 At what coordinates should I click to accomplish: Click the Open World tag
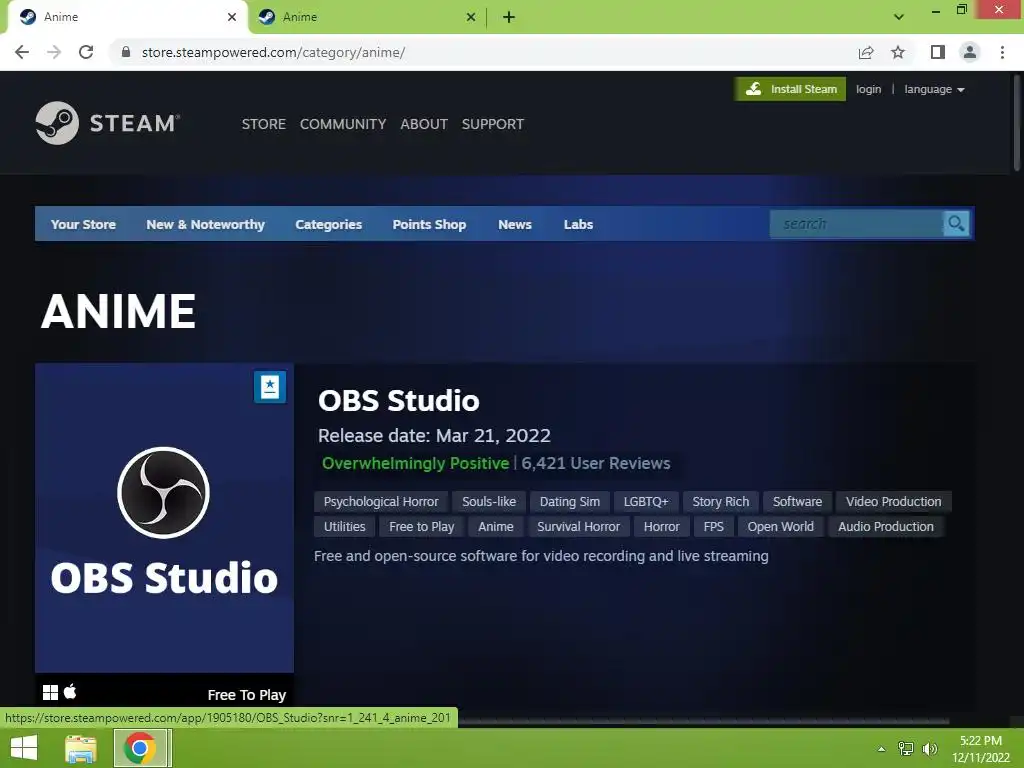(x=780, y=526)
